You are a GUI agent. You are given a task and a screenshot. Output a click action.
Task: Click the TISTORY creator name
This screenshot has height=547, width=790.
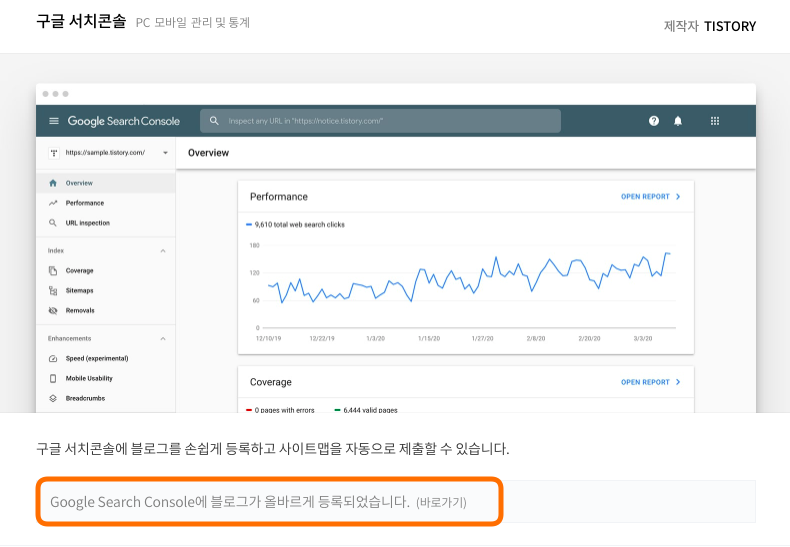[x=730, y=26]
